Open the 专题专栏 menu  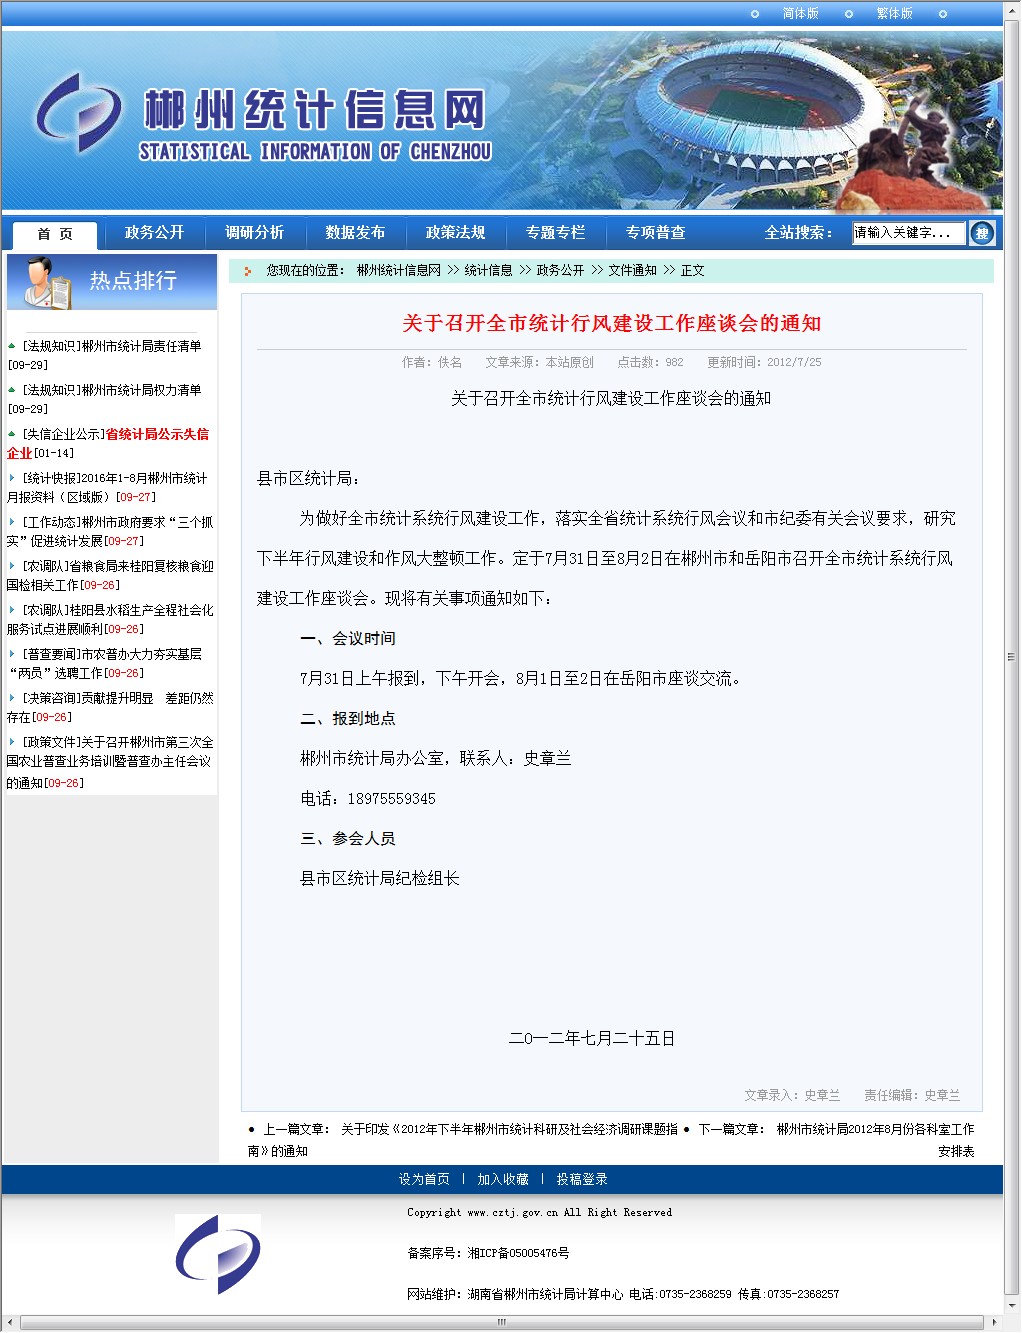coord(555,232)
